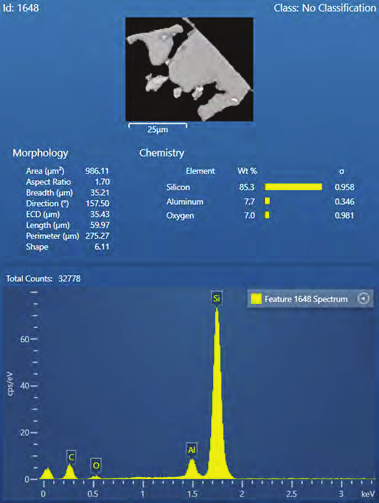Image resolution: width=379 pixels, height=503 pixels.
Task: Click the Silicon sigma value '0.958'
Action: click(x=344, y=187)
